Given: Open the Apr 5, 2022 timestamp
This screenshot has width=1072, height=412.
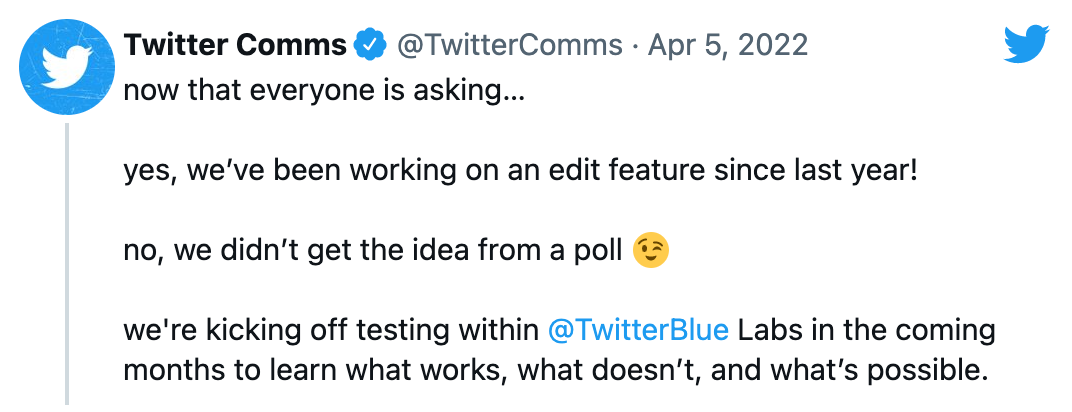Looking at the screenshot, I should (728, 46).
